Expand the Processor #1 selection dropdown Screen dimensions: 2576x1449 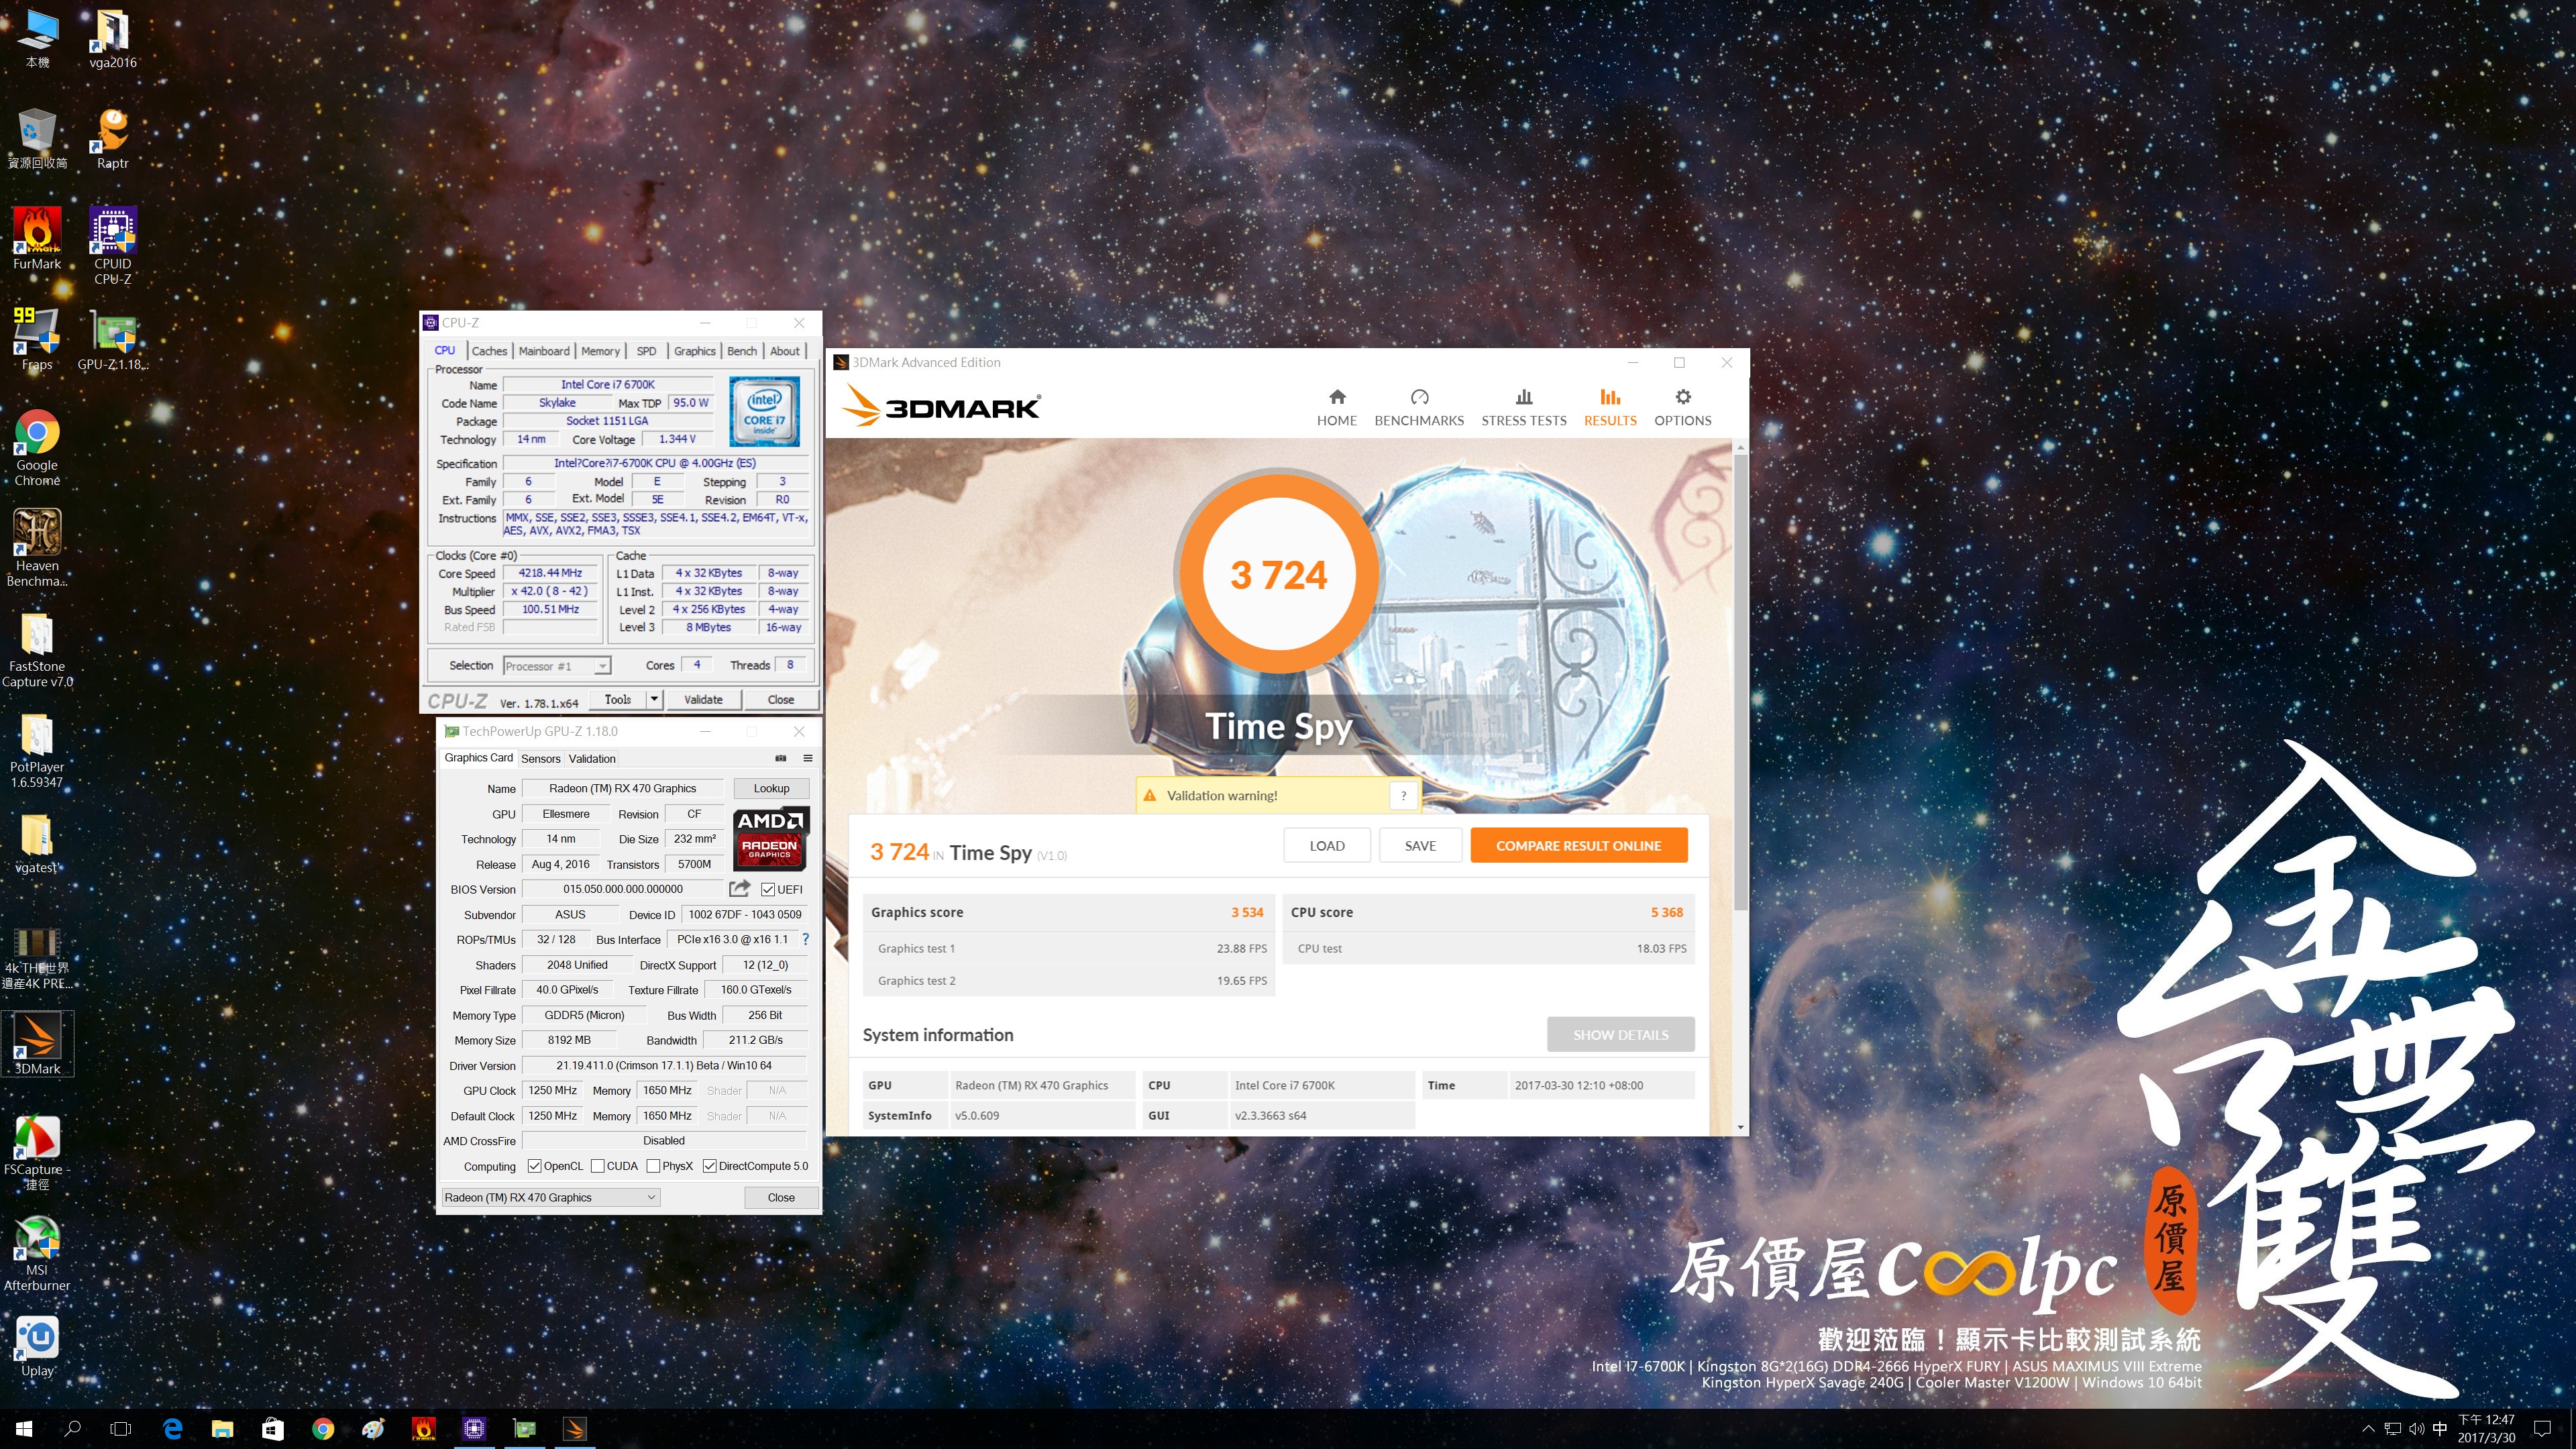click(602, 666)
